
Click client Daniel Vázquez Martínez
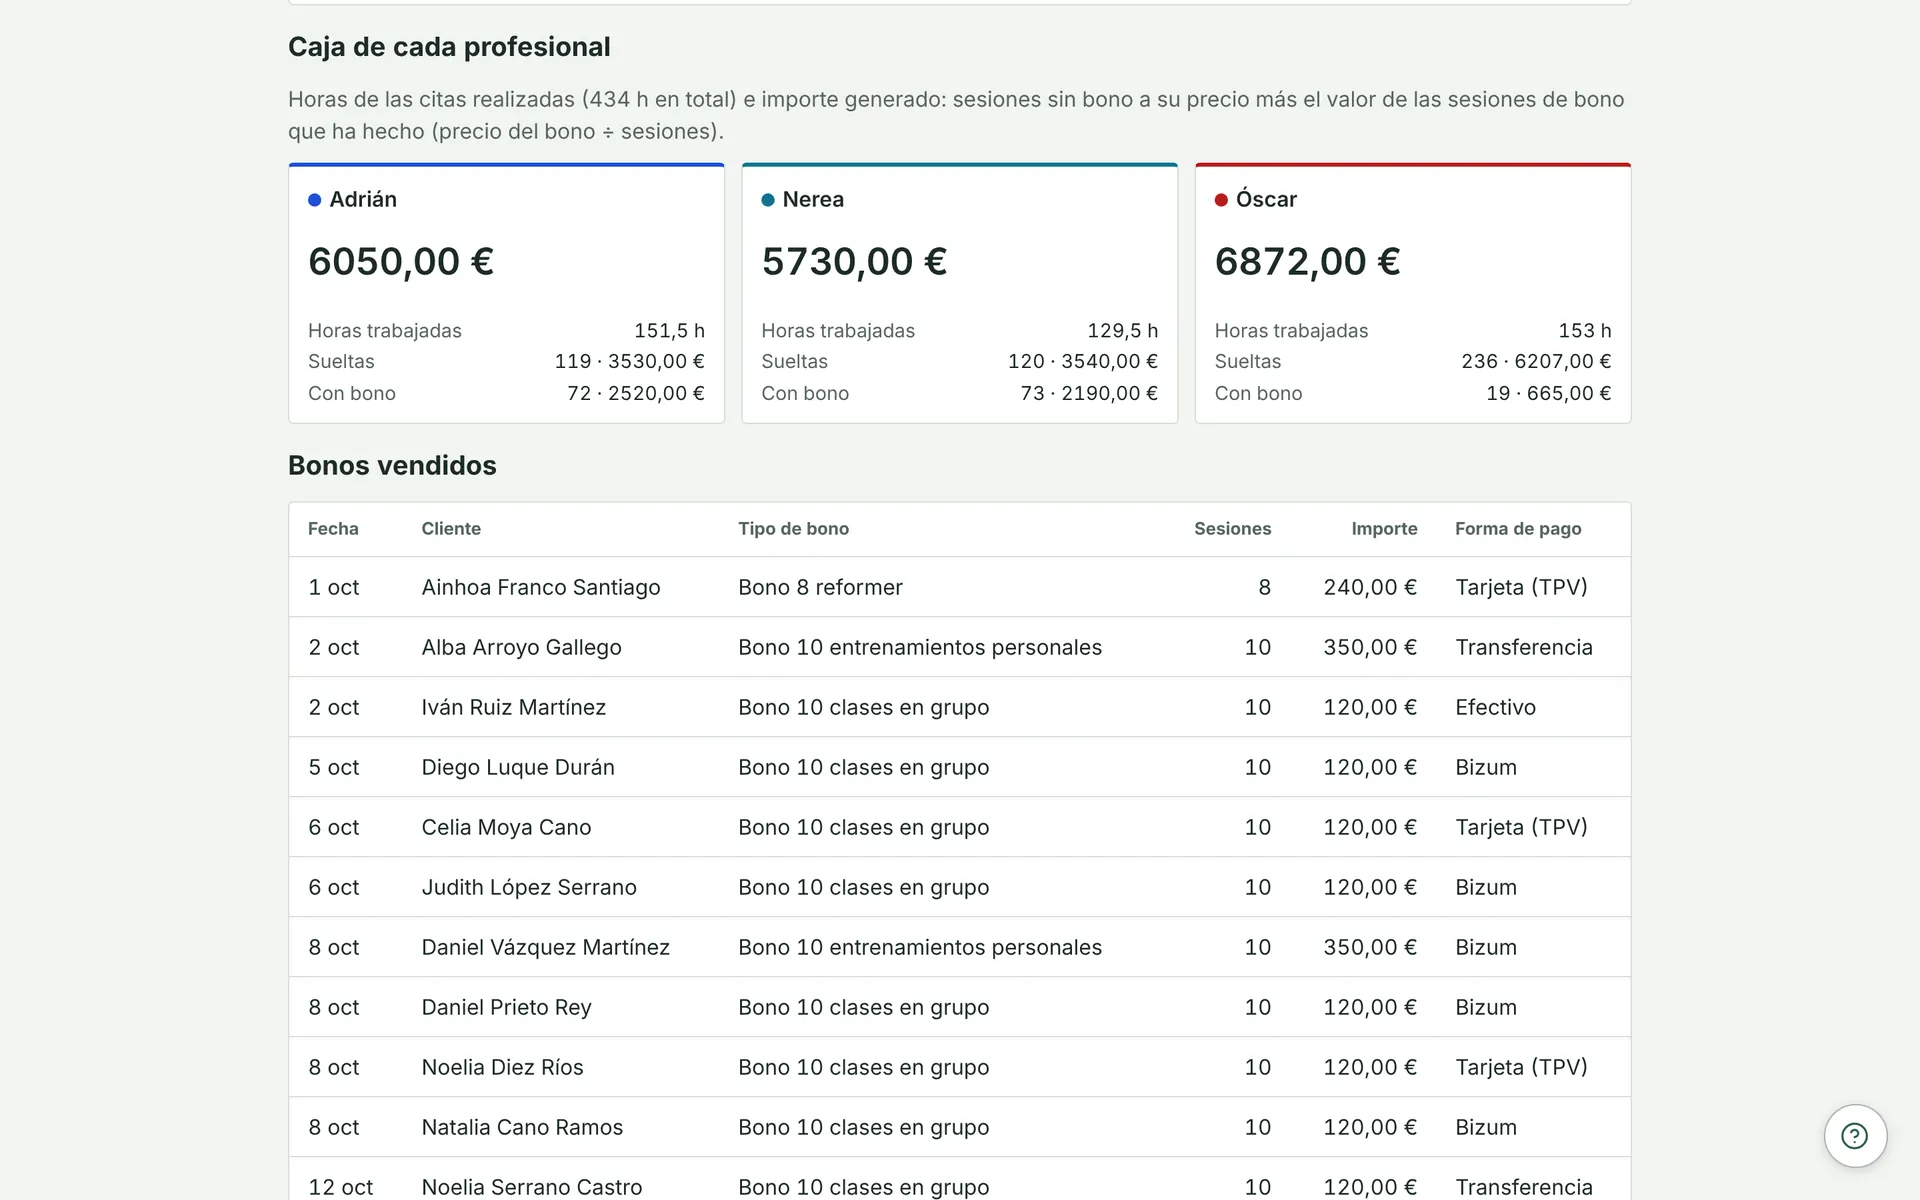pyautogui.click(x=545, y=947)
